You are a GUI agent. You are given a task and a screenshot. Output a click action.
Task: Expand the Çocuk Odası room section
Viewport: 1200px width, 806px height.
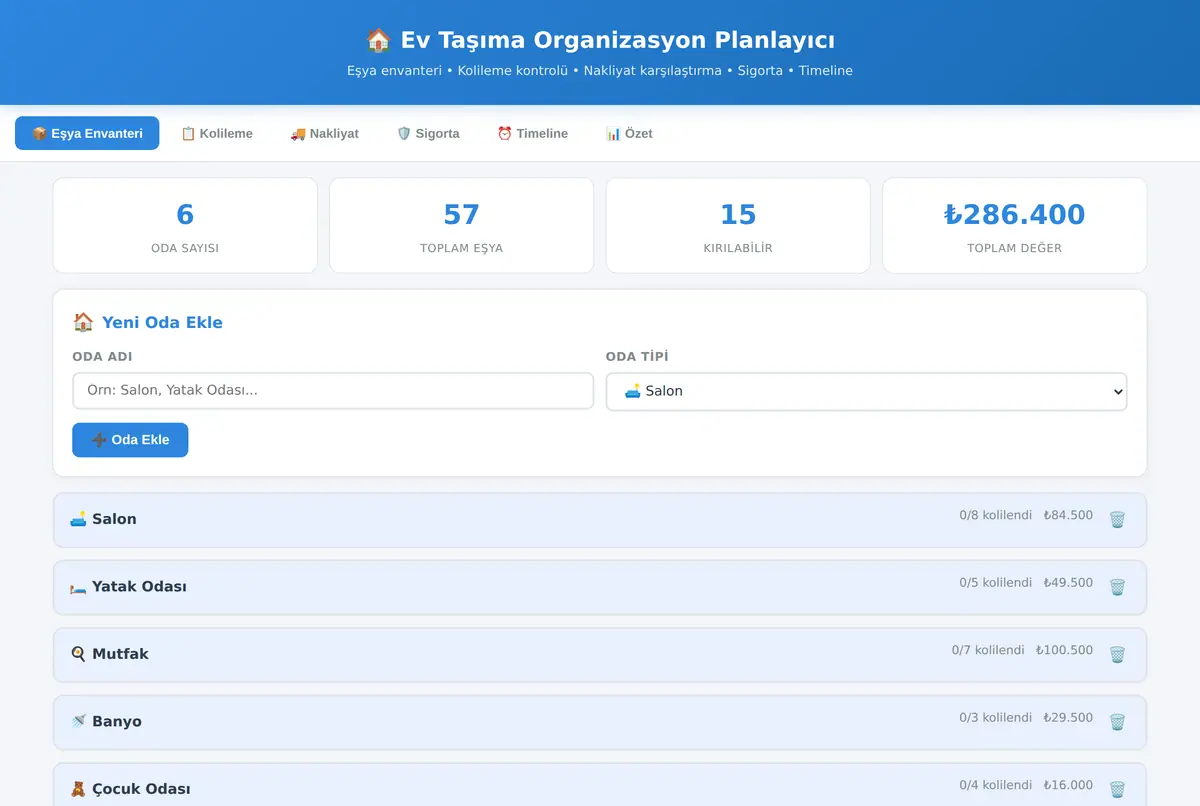pyautogui.click(x=600, y=785)
